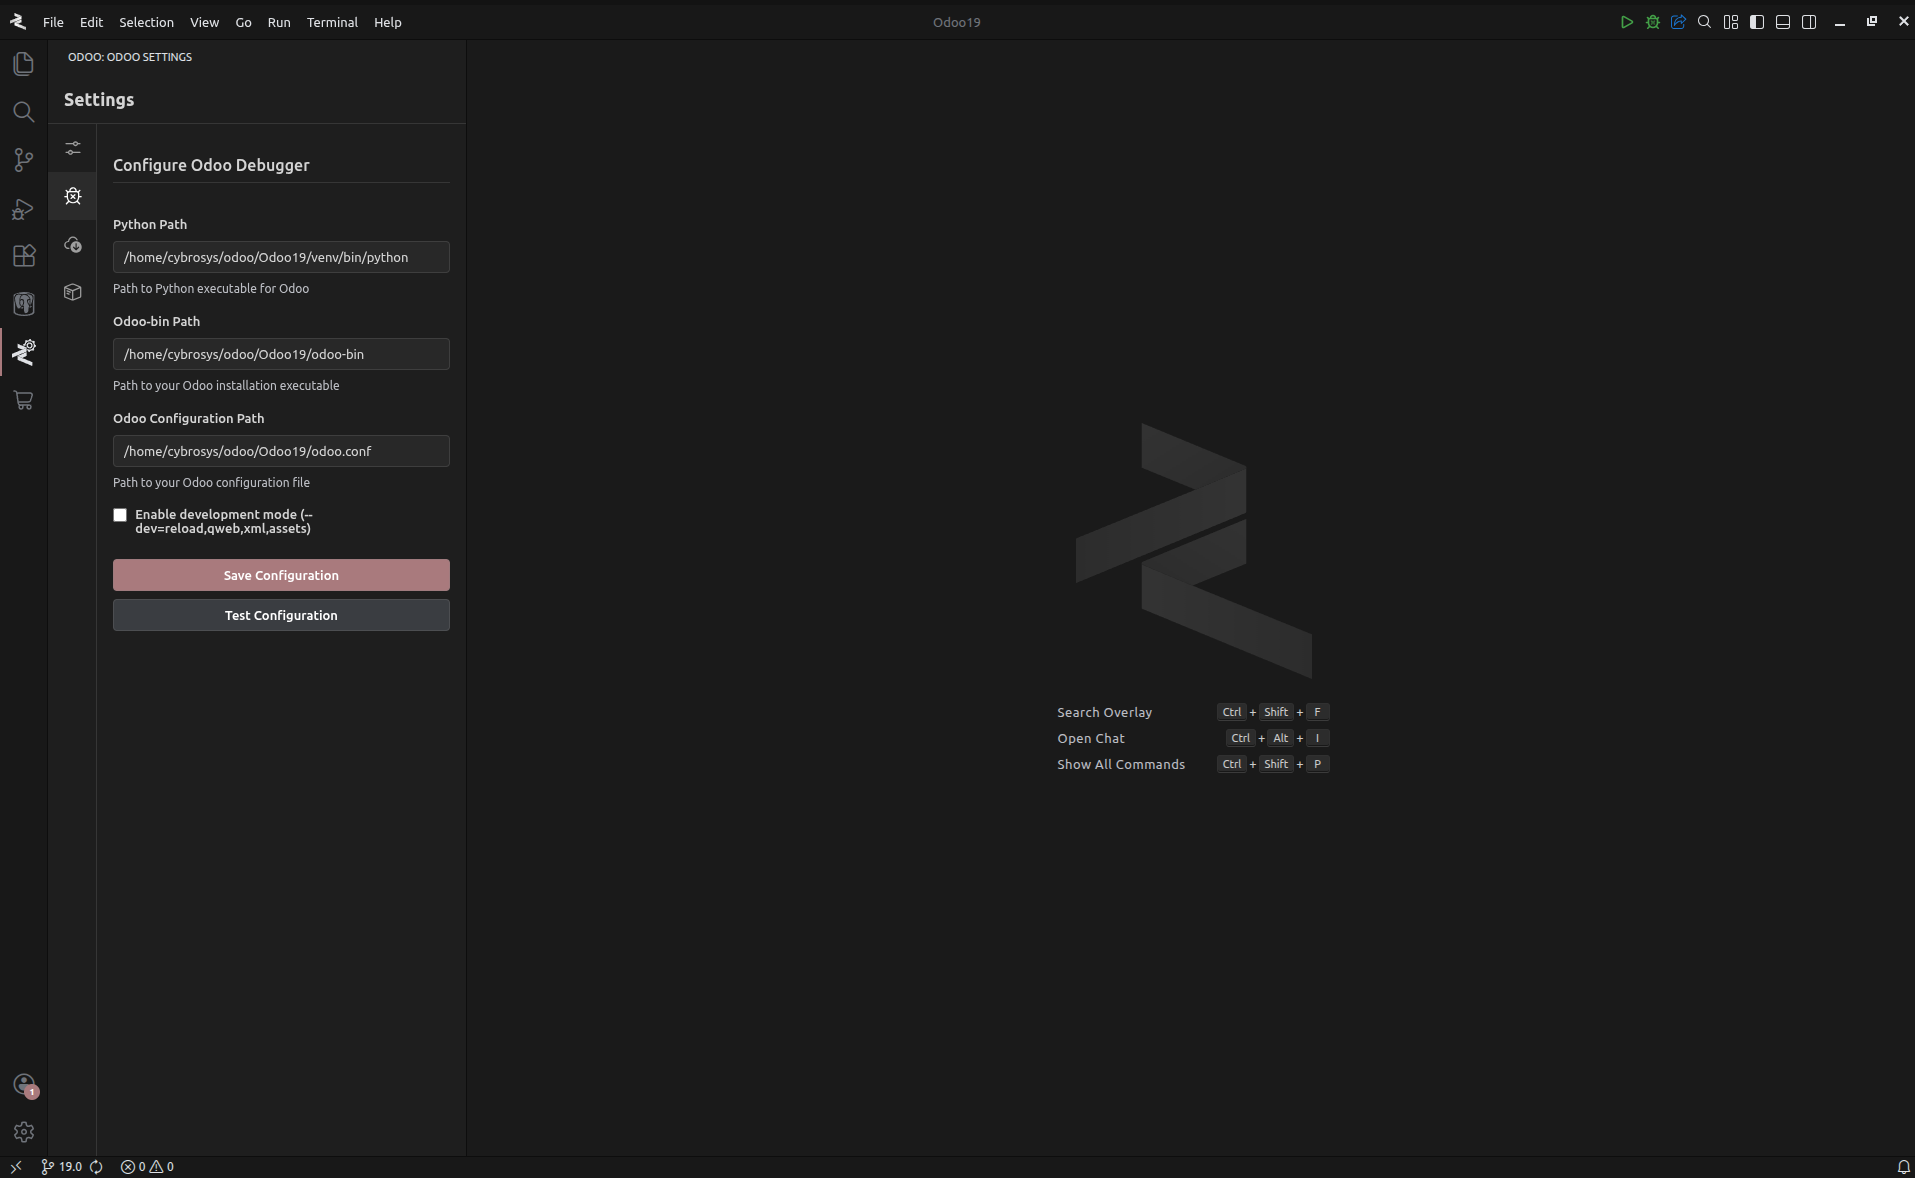1915x1178 pixels.
Task: Open the cloud download settings tab
Action: click(x=73, y=244)
